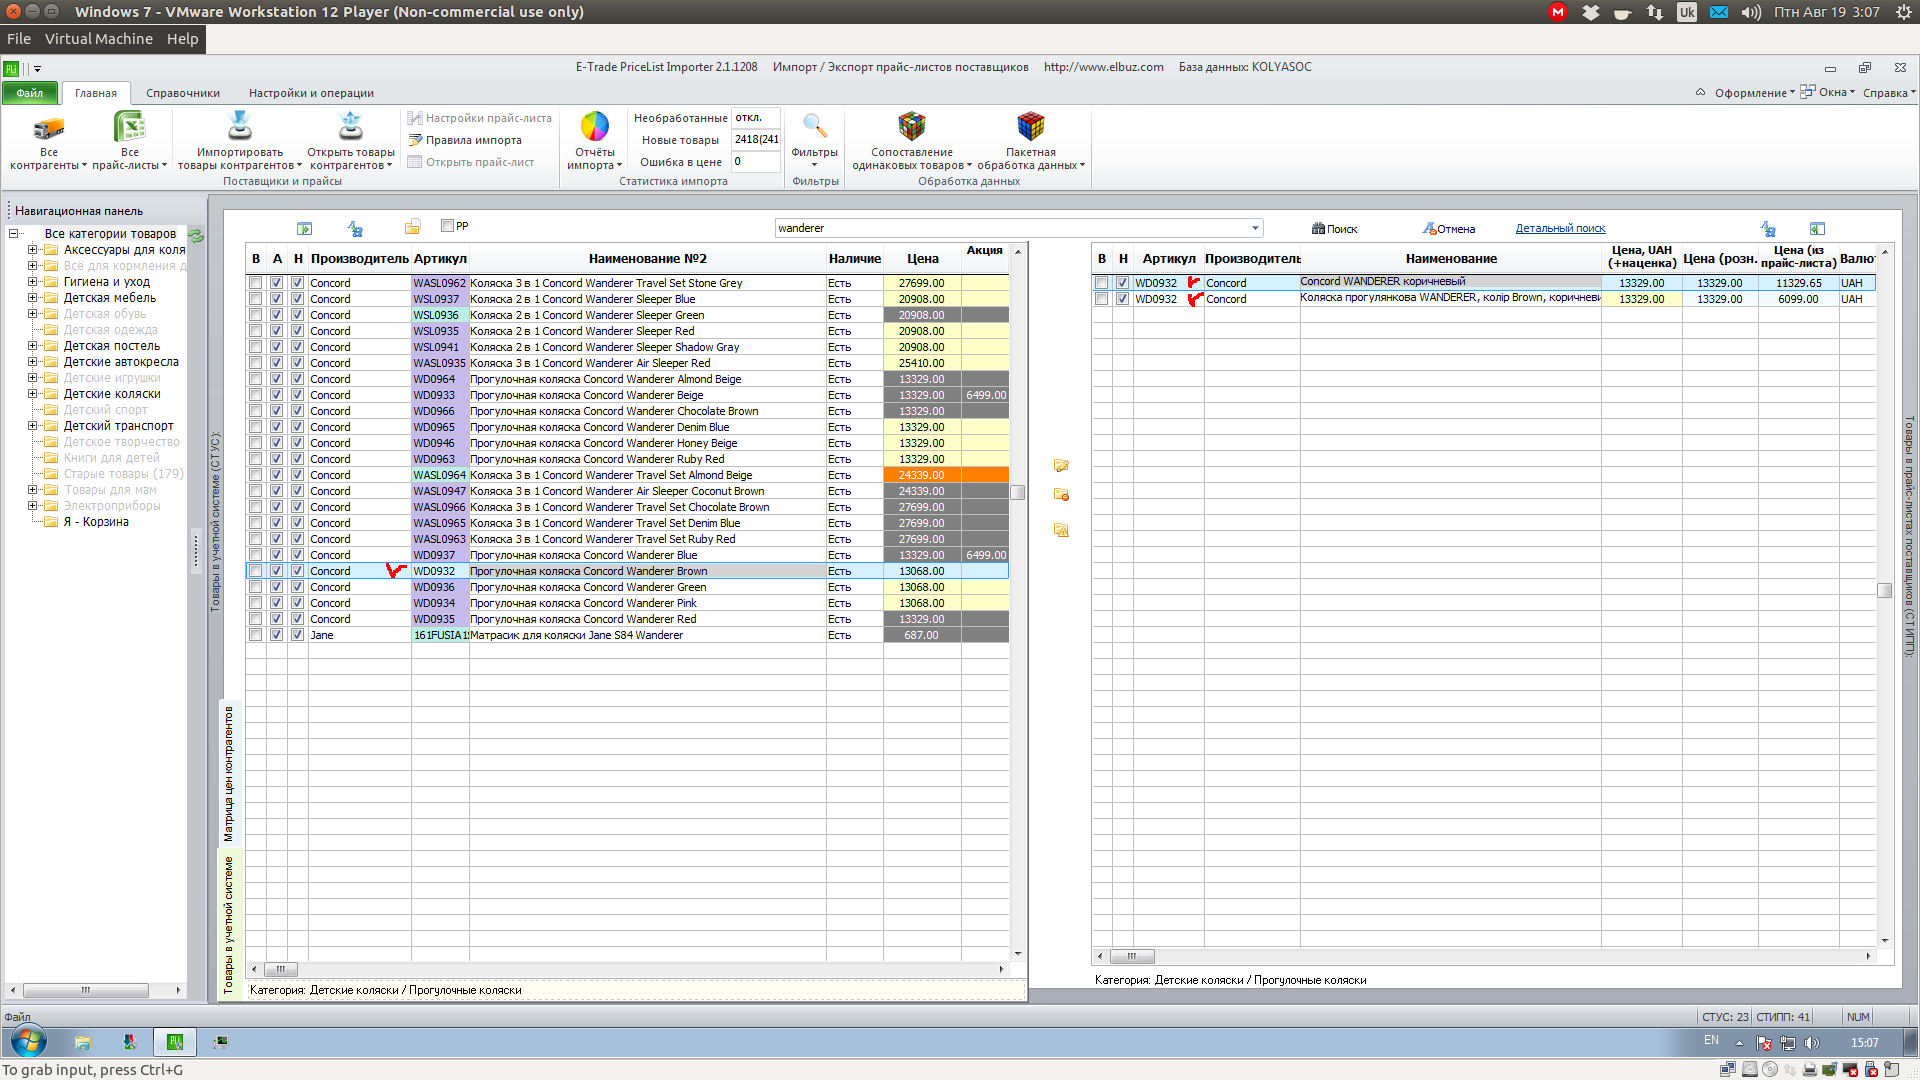This screenshot has height=1080, width=1920.
Task: Refresh the category tree with green arrows icon
Action: coord(196,235)
